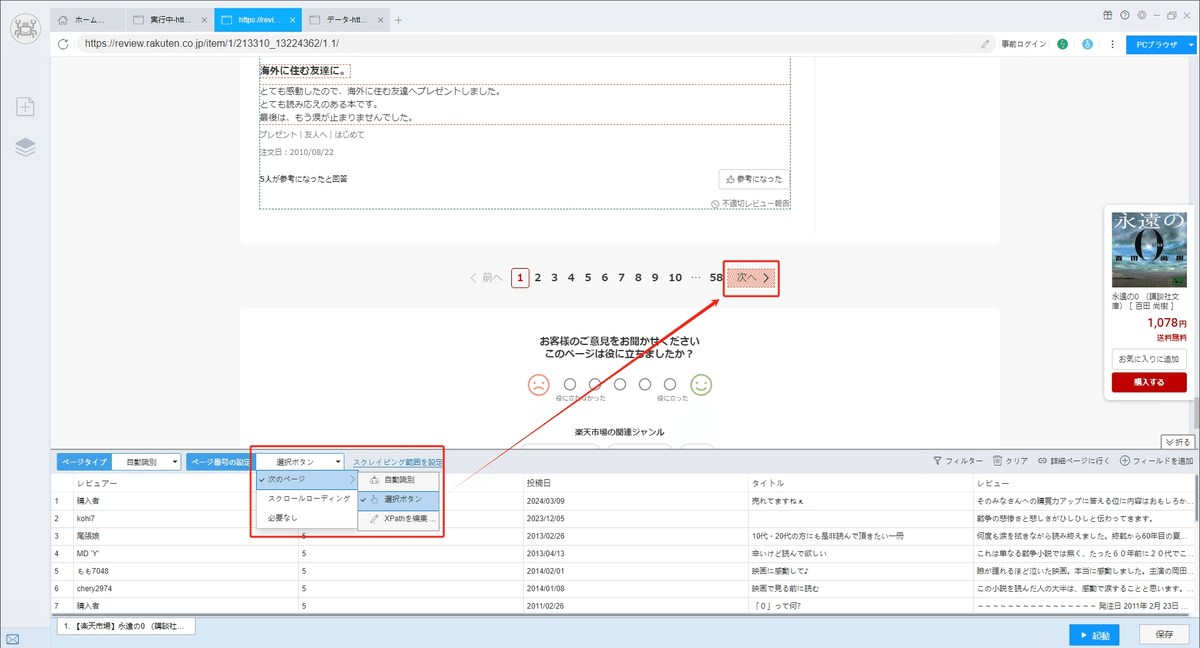Select 自動識別 option with robot icon
This screenshot has height=648, width=1200.
click(x=398, y=480)
